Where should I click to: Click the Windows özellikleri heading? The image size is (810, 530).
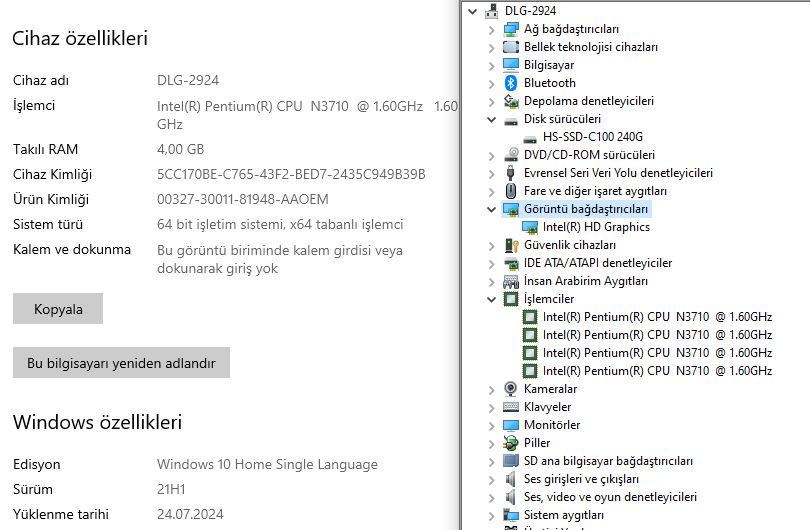(x=98, y=422)
